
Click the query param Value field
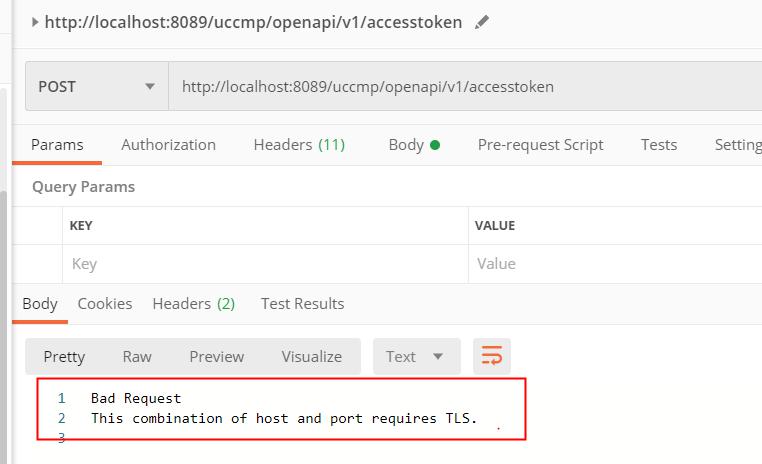click(x=615, y=264)
